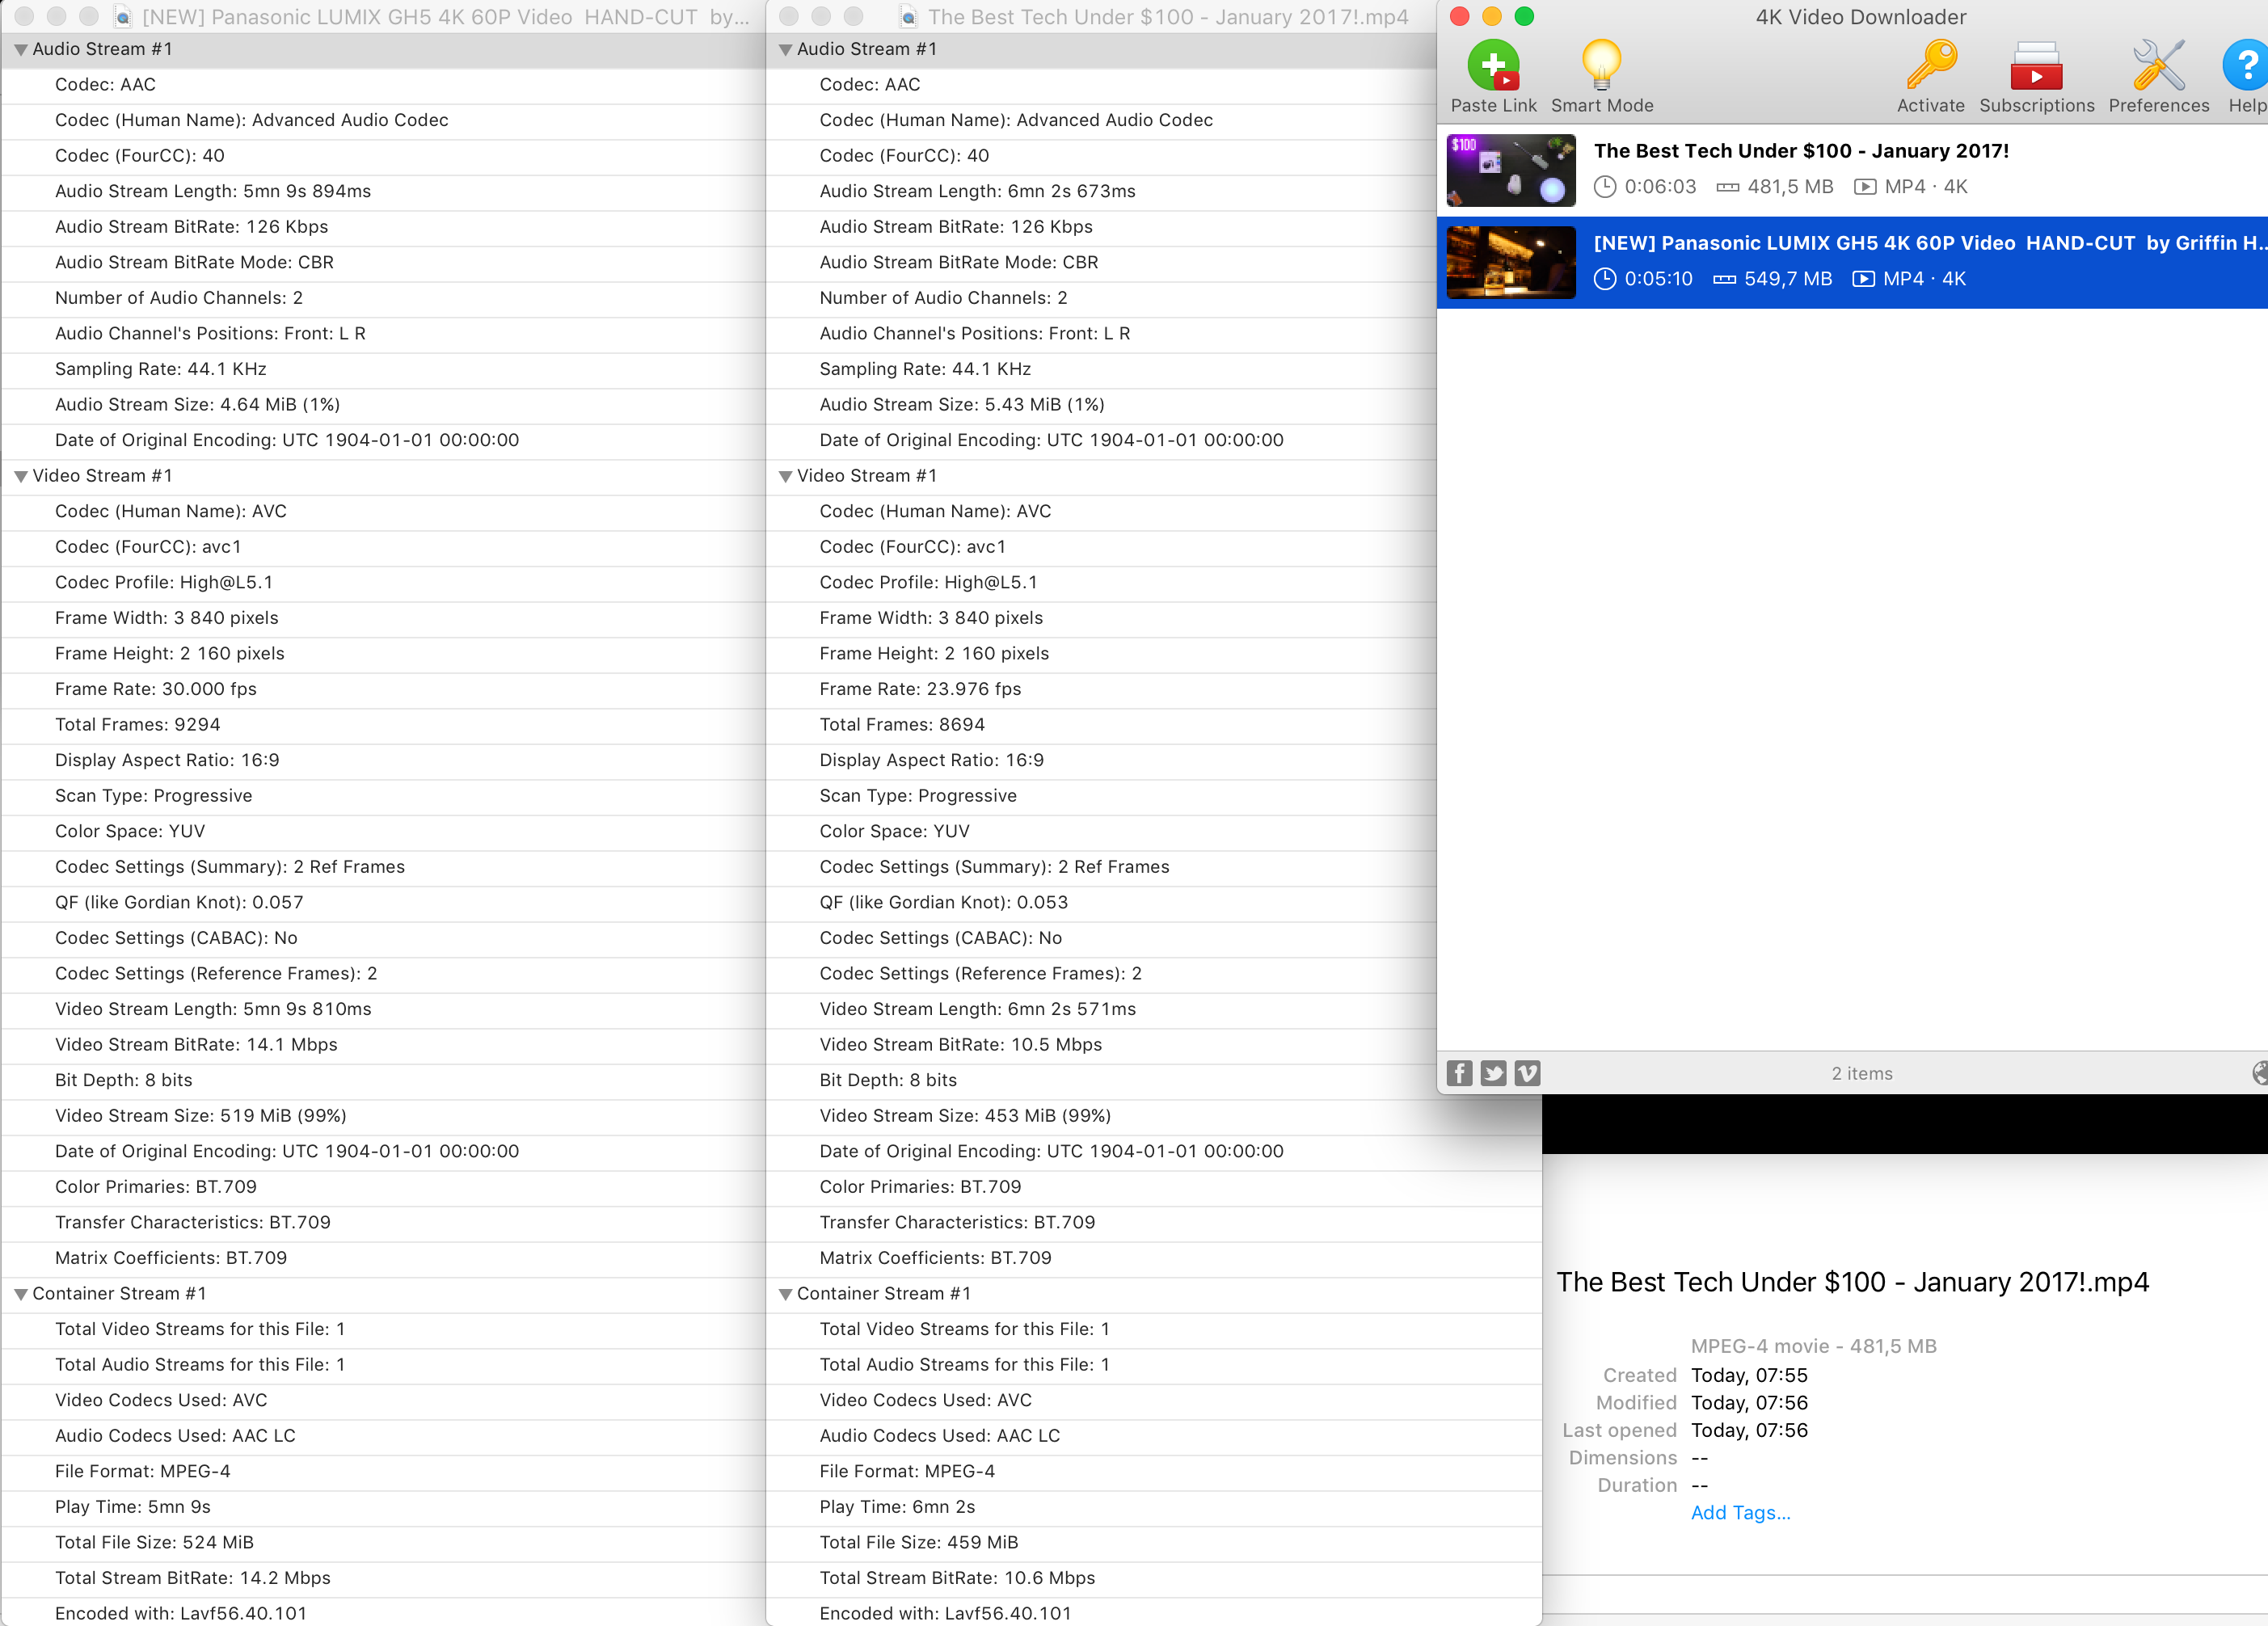Collapse Video Stream #1 in Panasonic window

pos(20,477)
